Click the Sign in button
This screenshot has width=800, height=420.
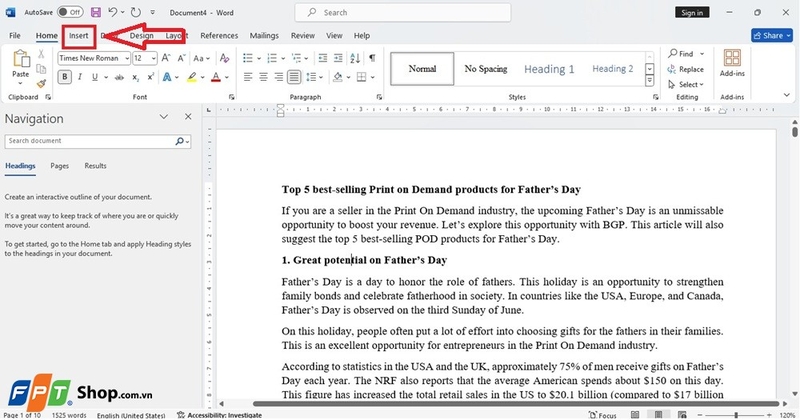tap(691, 12)
